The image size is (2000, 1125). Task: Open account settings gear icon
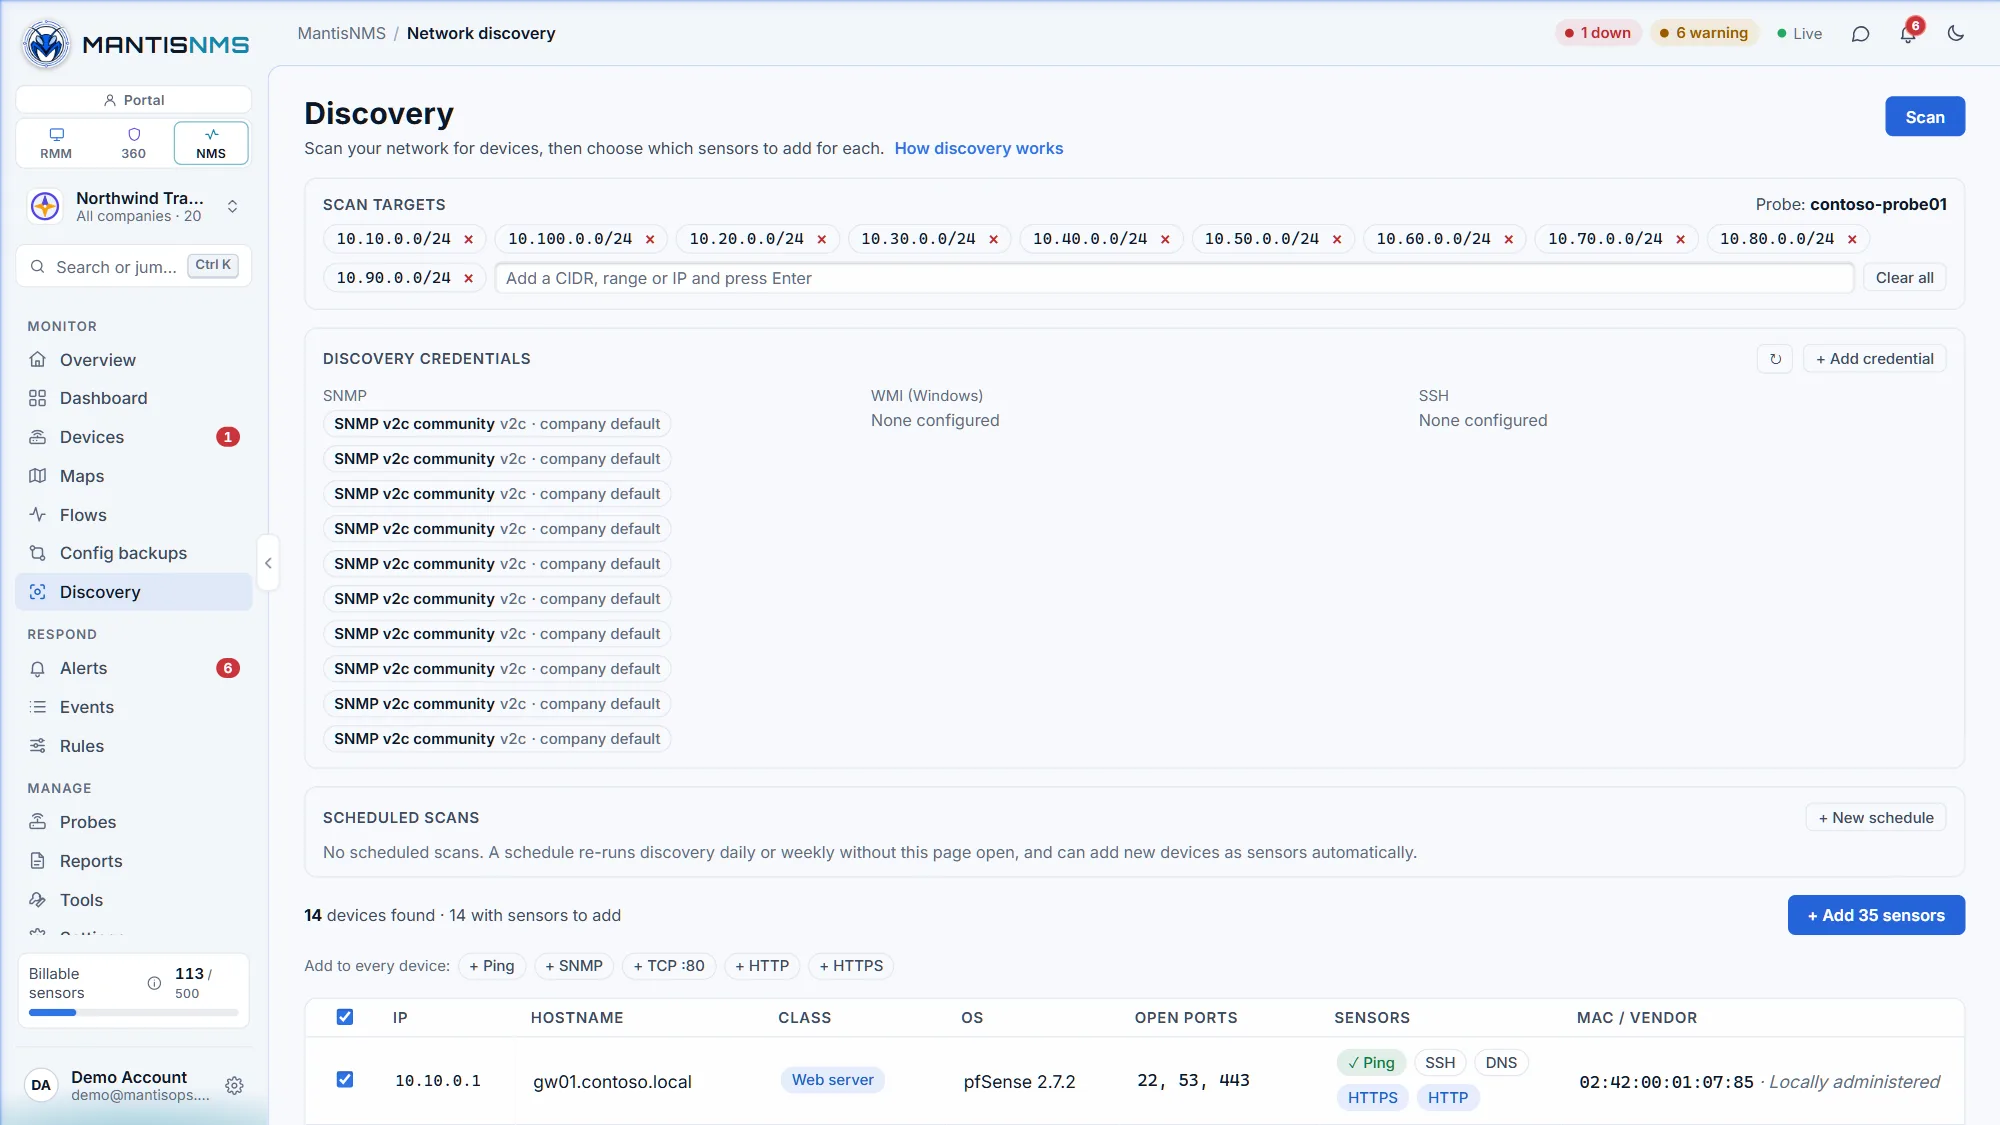click(234, 1085)
